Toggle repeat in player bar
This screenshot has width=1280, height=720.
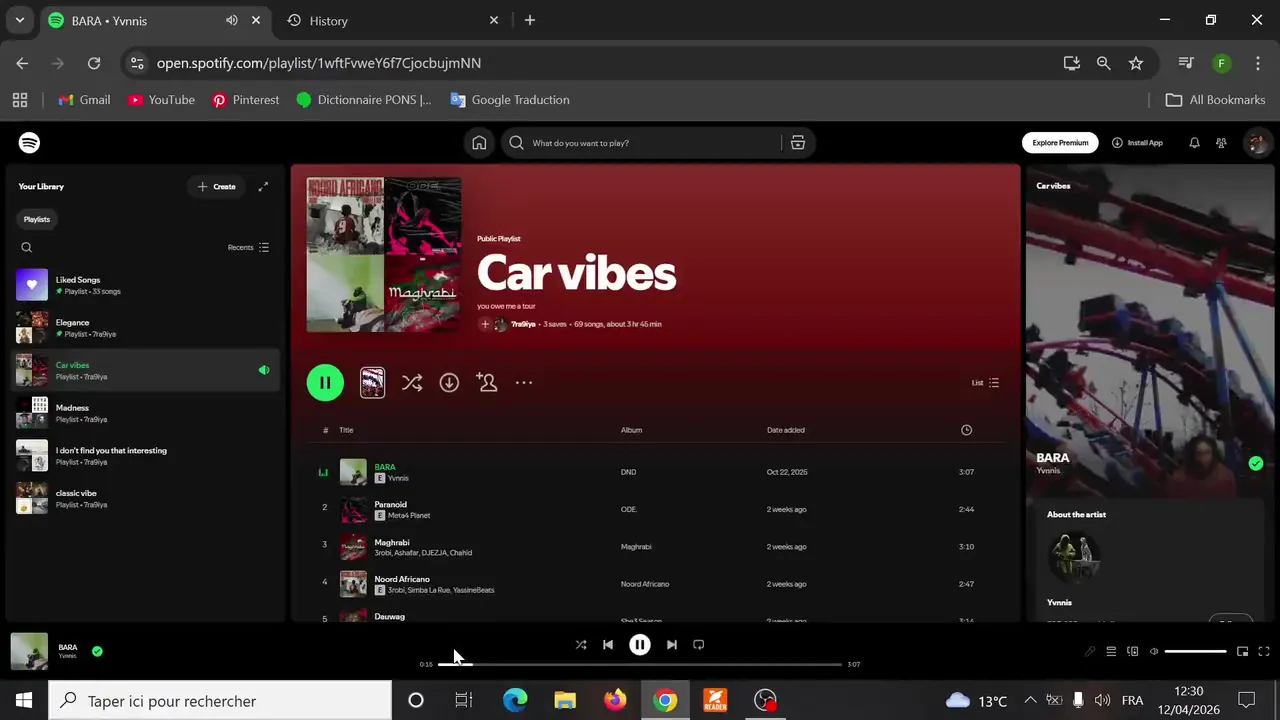click(x=699, y=645)
